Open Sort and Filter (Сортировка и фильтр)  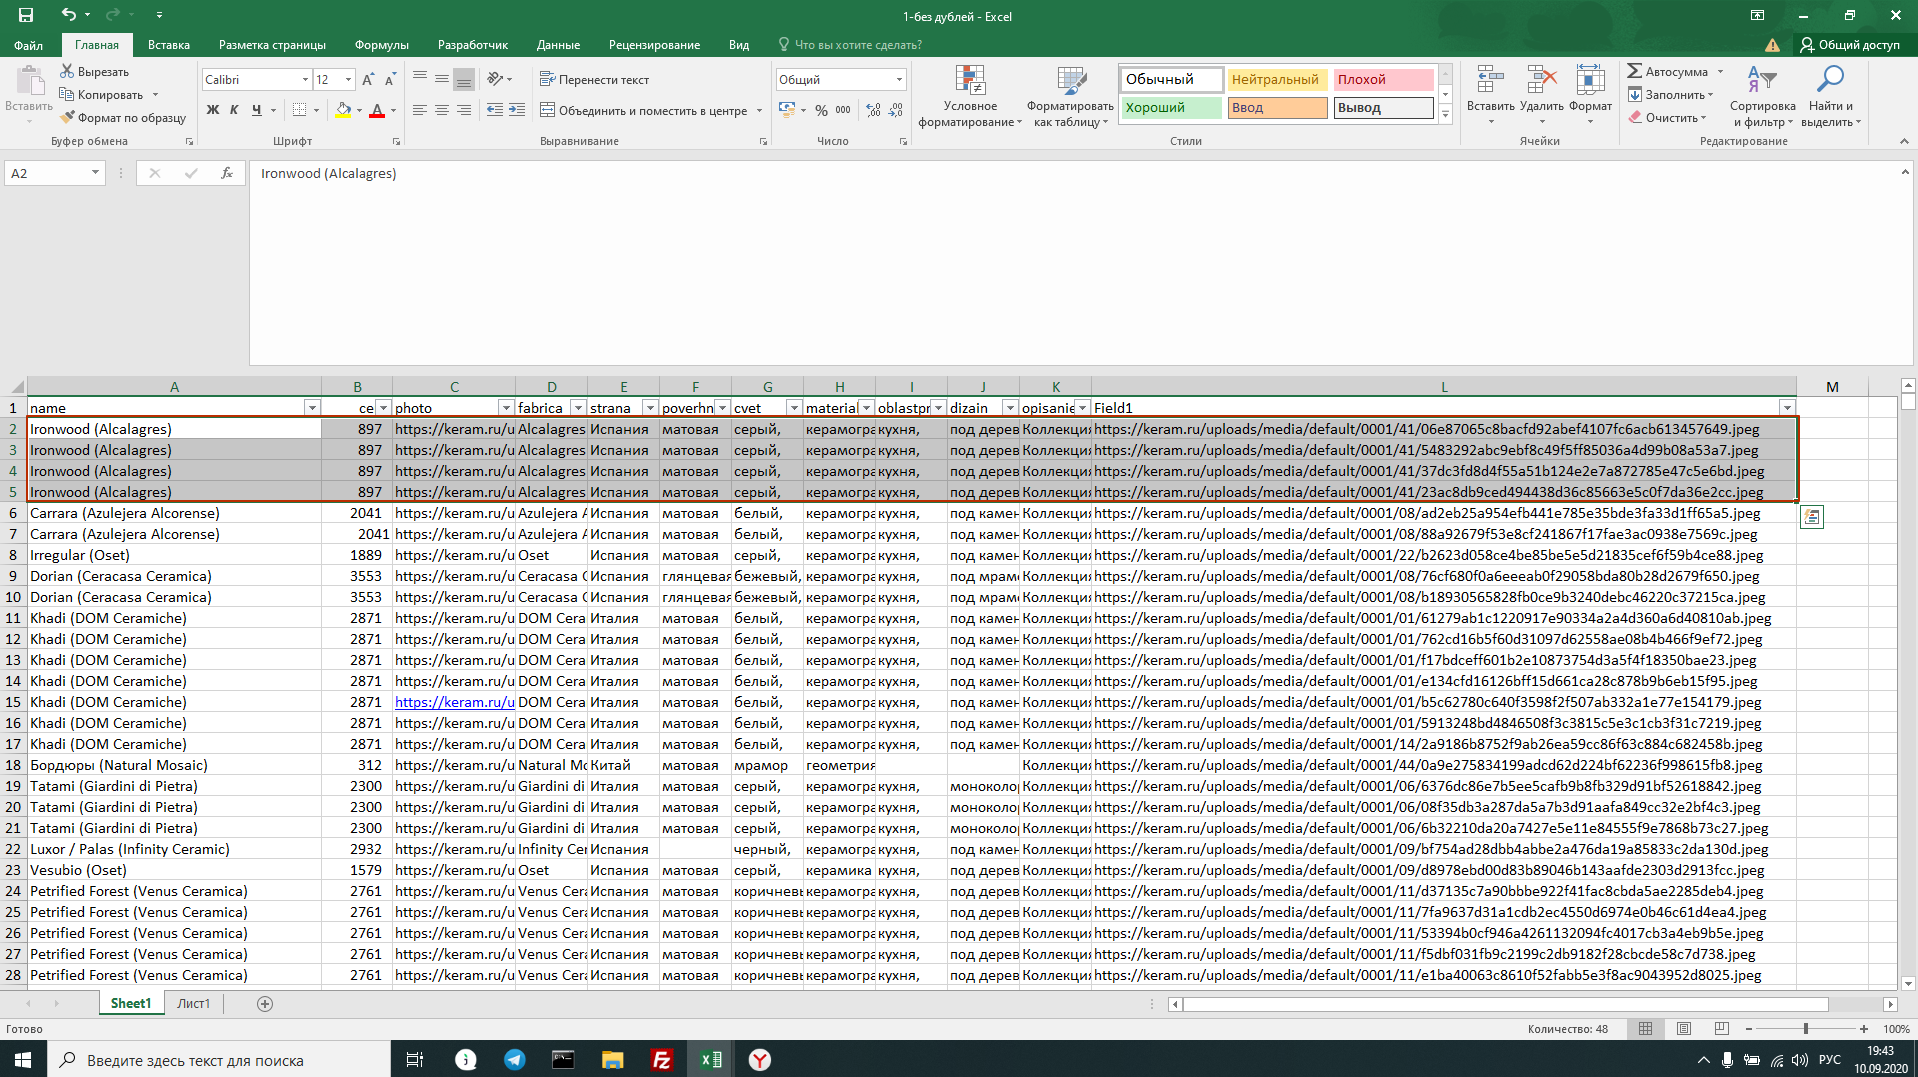pyautogui.click(x=1762, y=97)
